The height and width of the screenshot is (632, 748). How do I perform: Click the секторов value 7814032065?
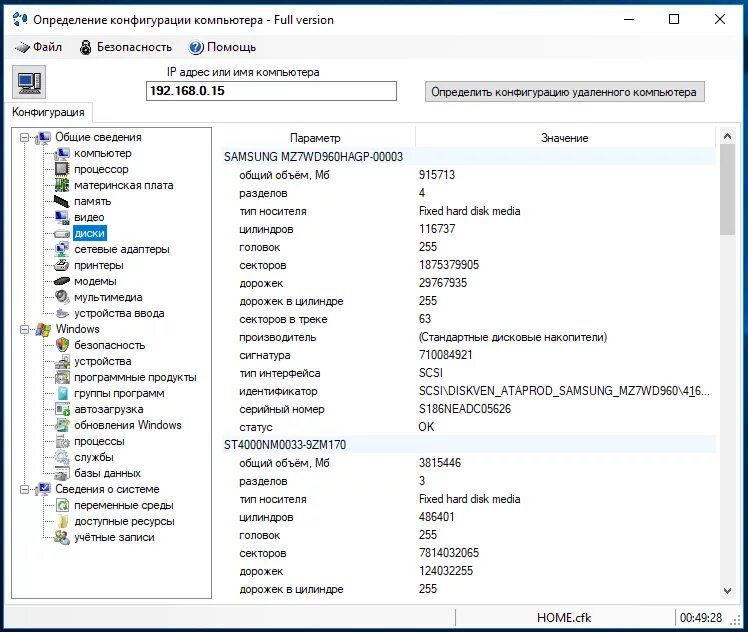point(449,553)
